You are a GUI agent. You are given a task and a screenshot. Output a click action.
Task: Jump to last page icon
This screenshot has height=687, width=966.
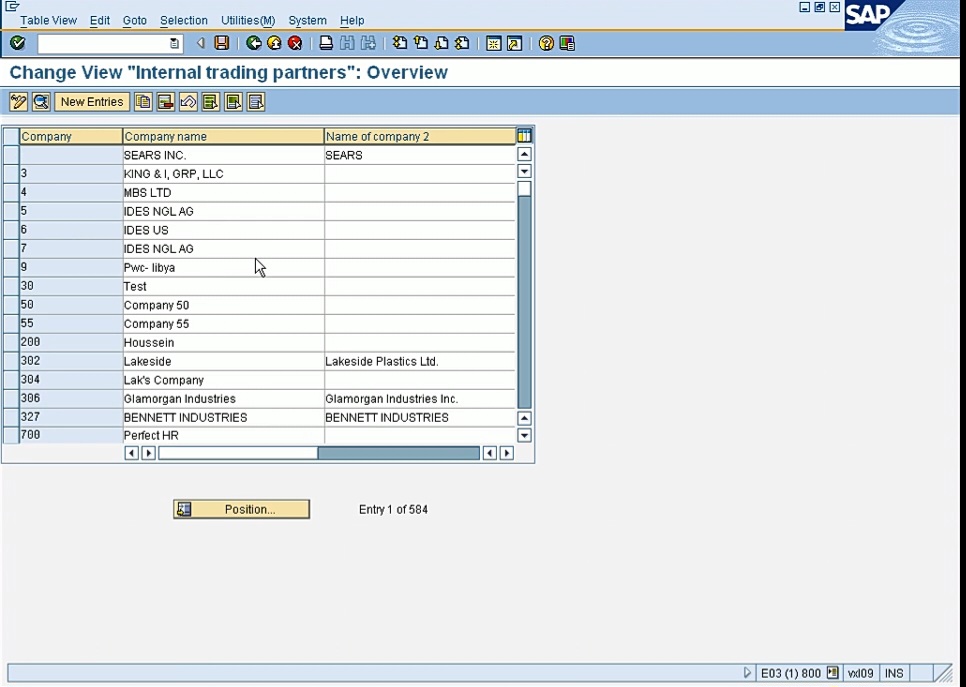(x=462, y=43)
